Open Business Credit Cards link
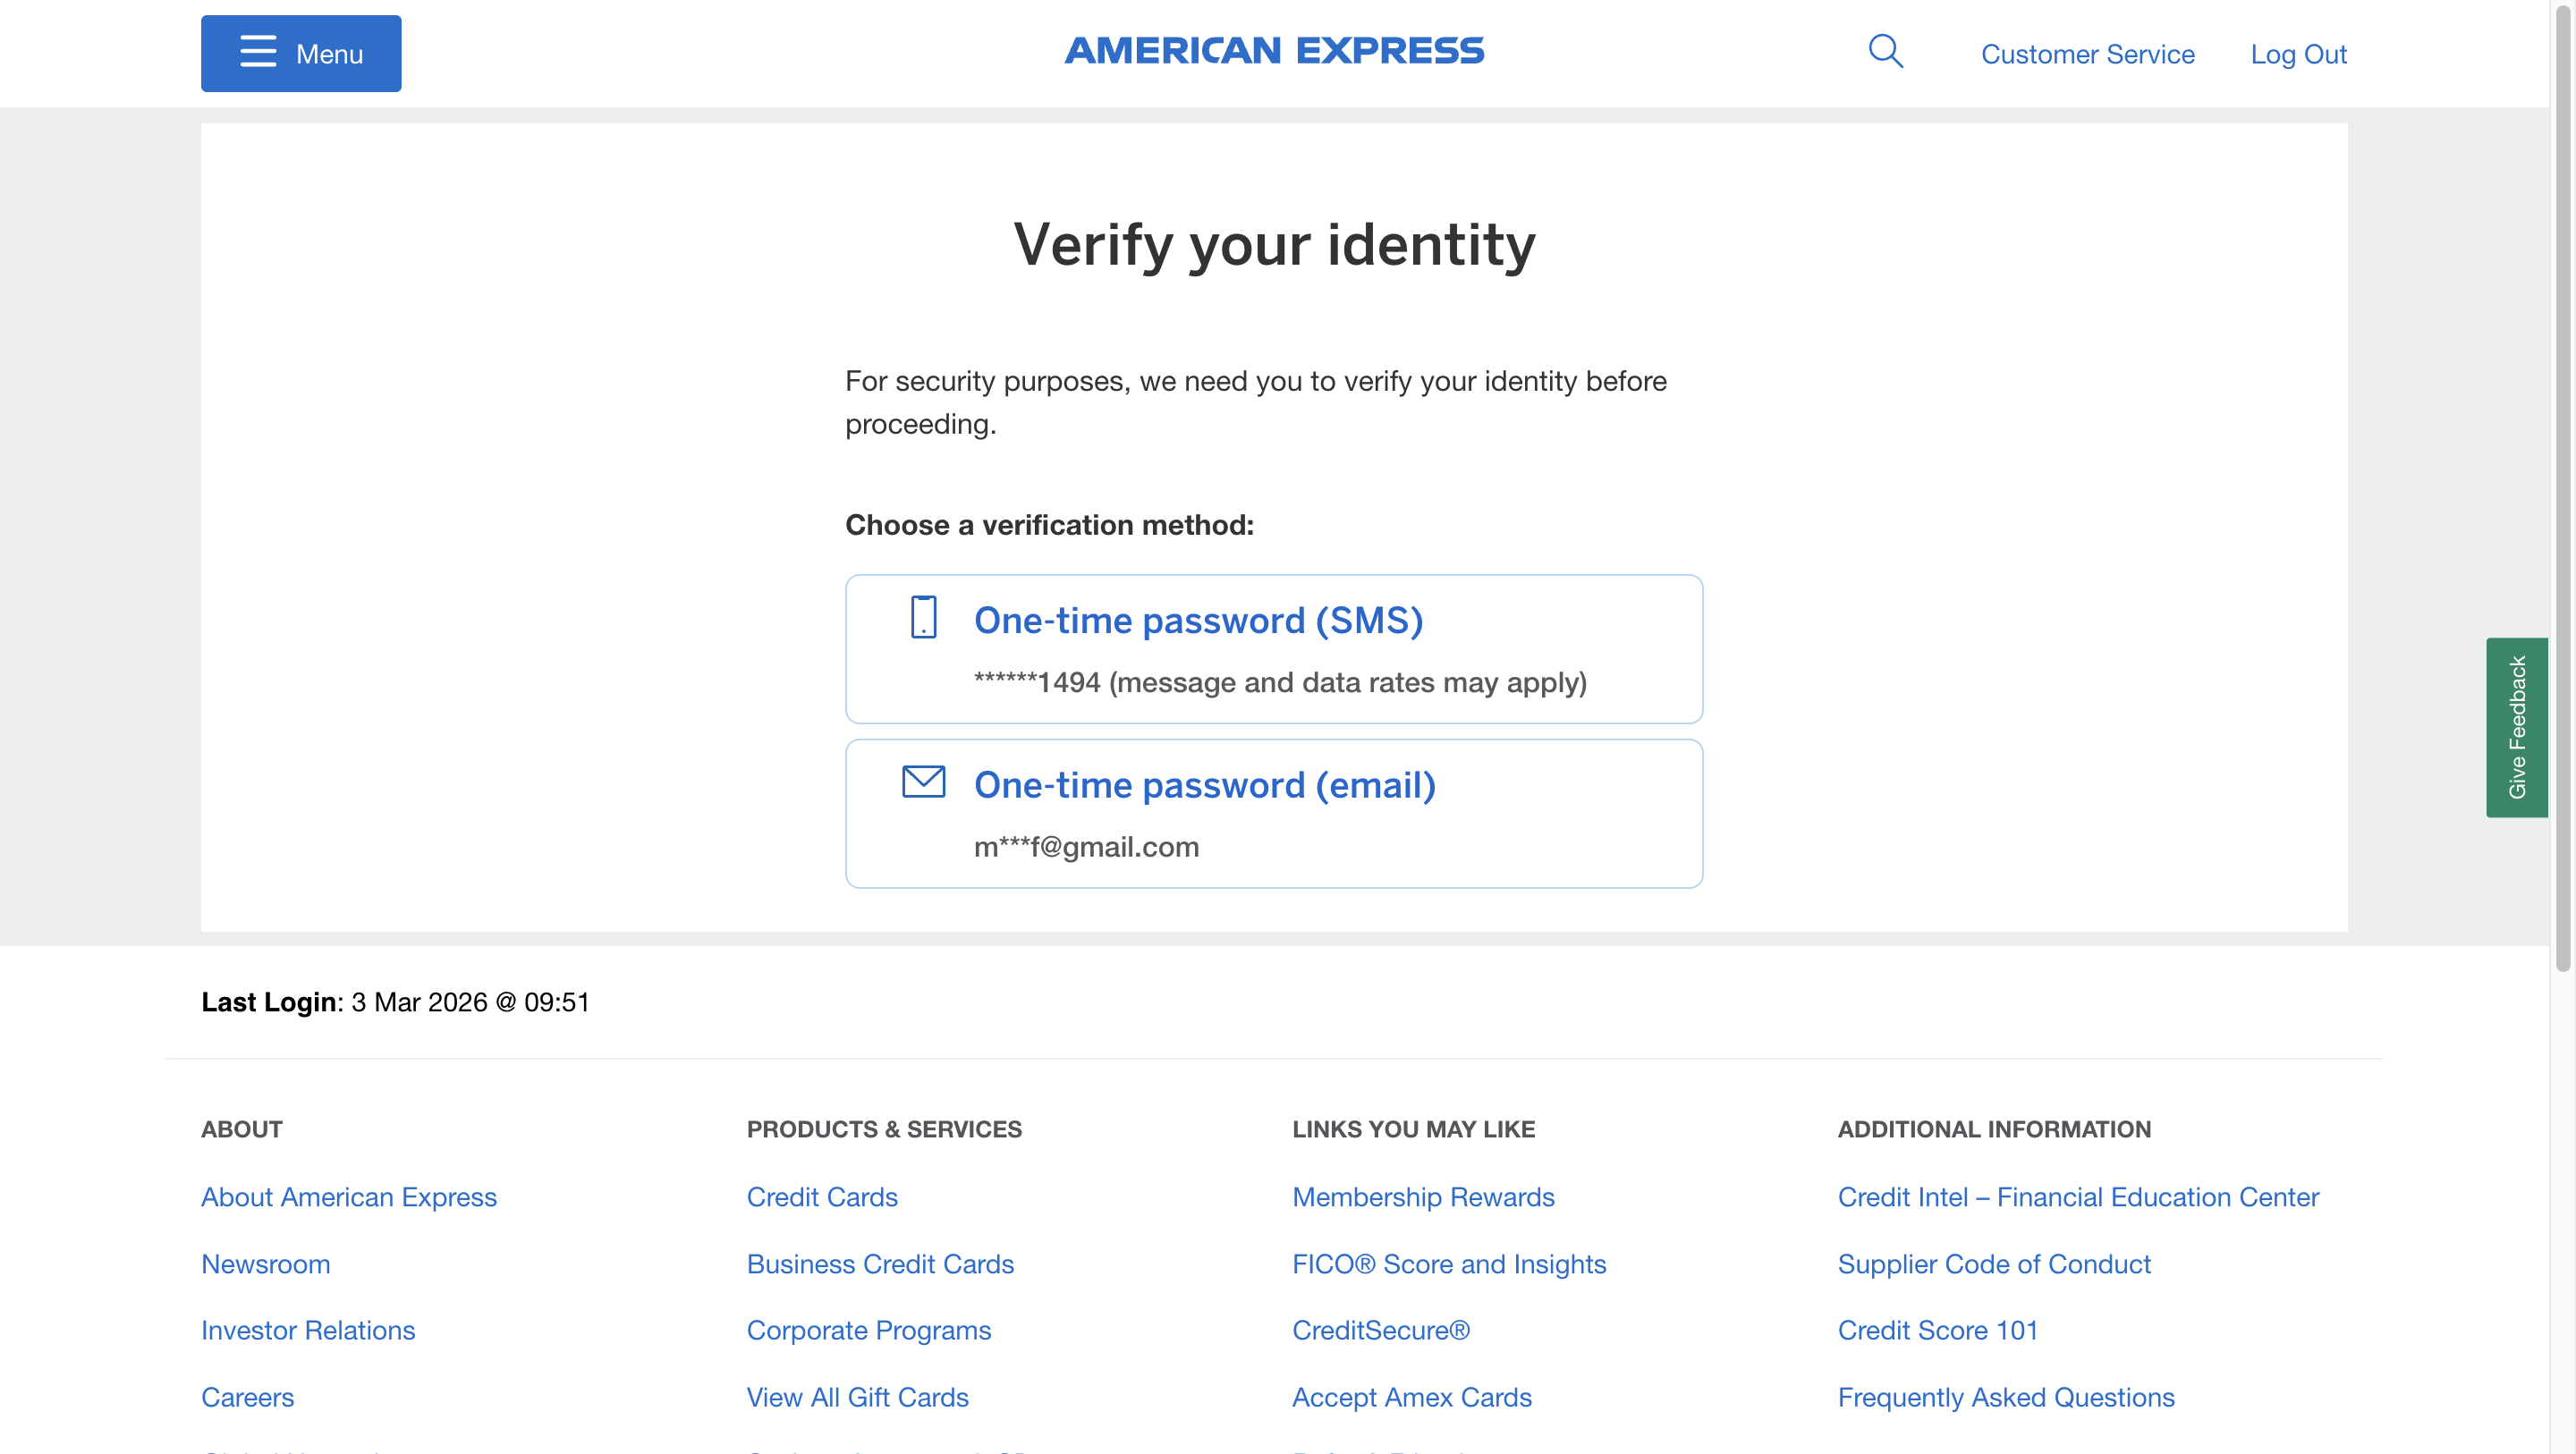The width and height of the screenshot is (2576, 1454). (x=879, y=1264)
